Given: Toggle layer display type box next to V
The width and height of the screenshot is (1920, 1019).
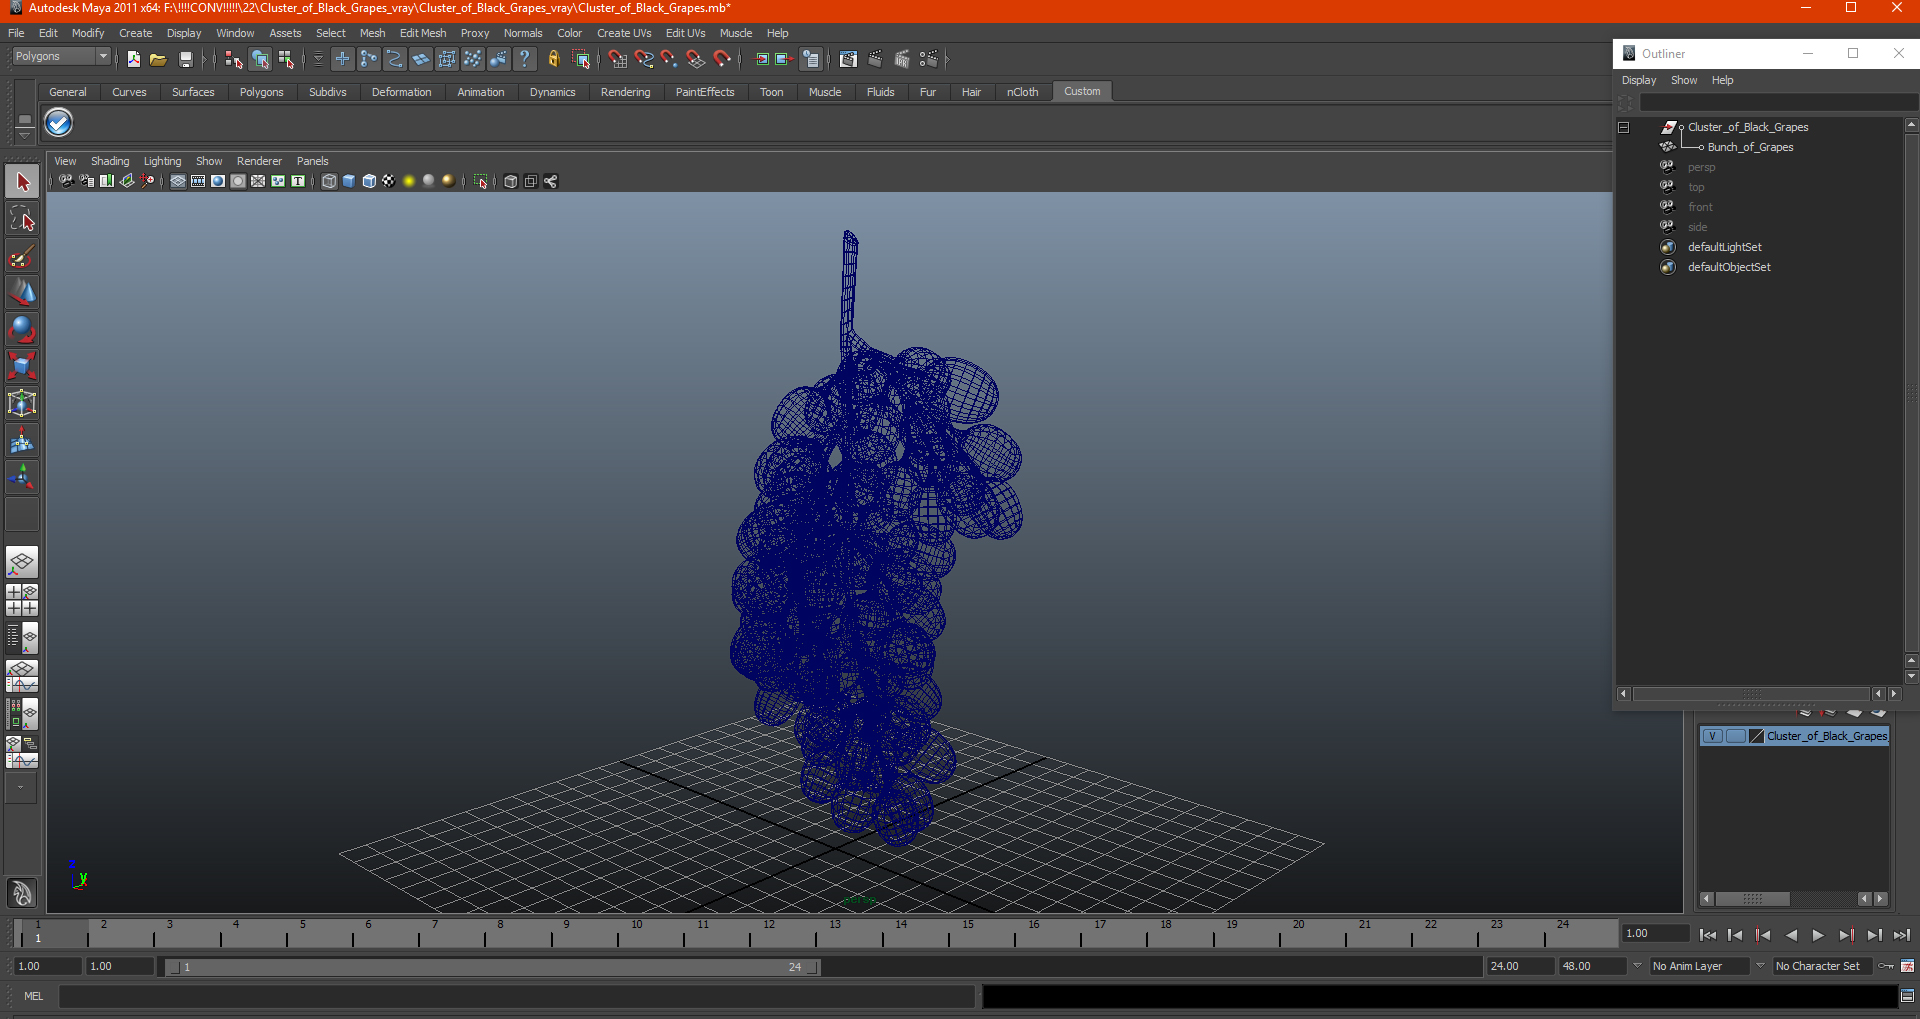Looking at the screenshot, I should (x=1735, y=736).
